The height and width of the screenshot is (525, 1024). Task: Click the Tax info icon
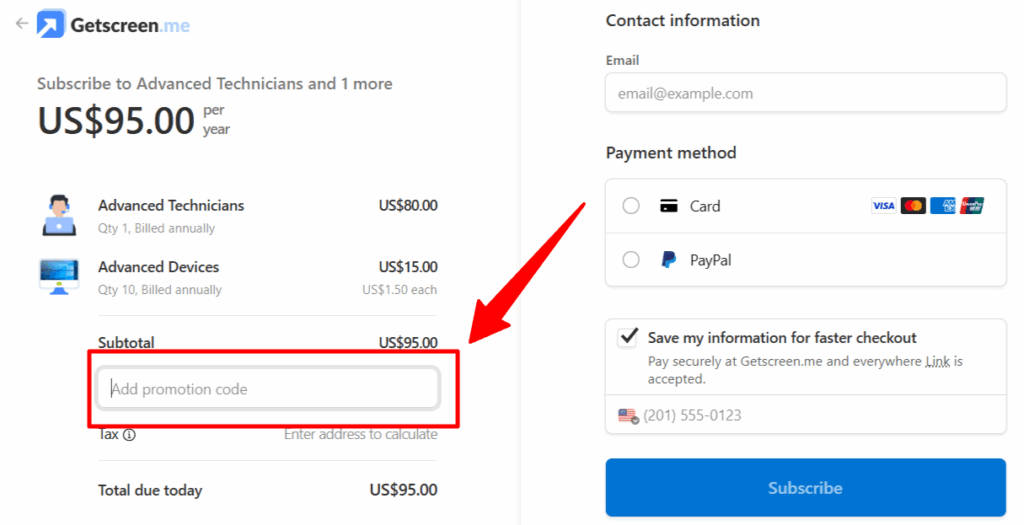(129, 435)
